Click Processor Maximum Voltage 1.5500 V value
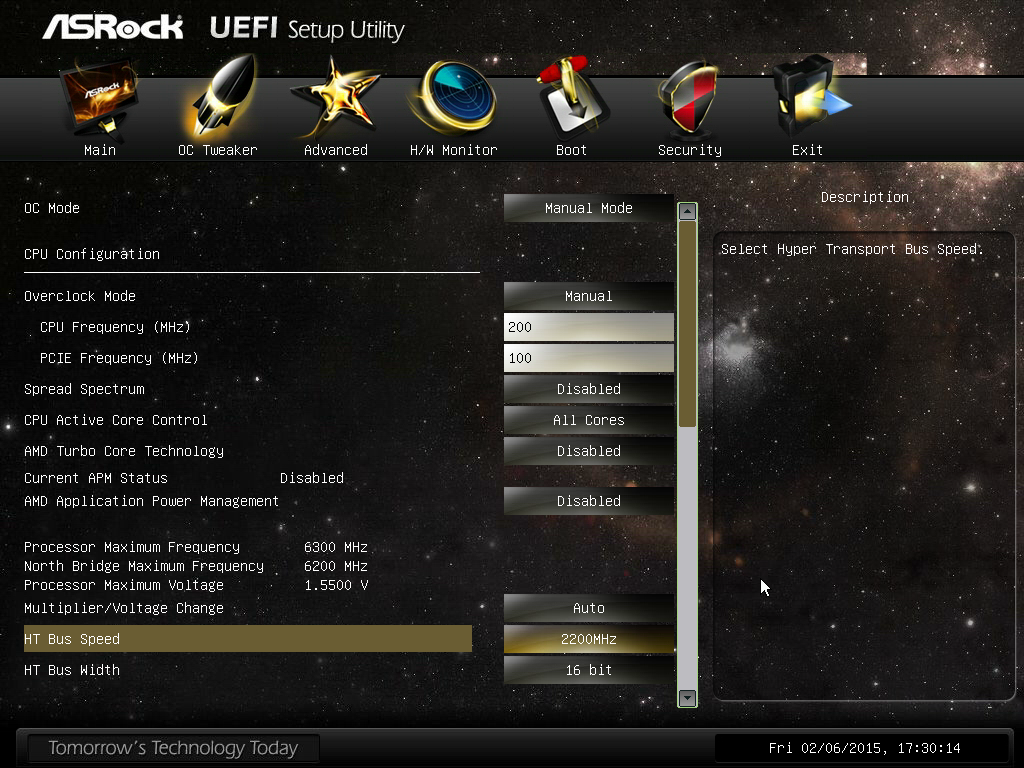1024x768 pixels. tap(336, 585)
